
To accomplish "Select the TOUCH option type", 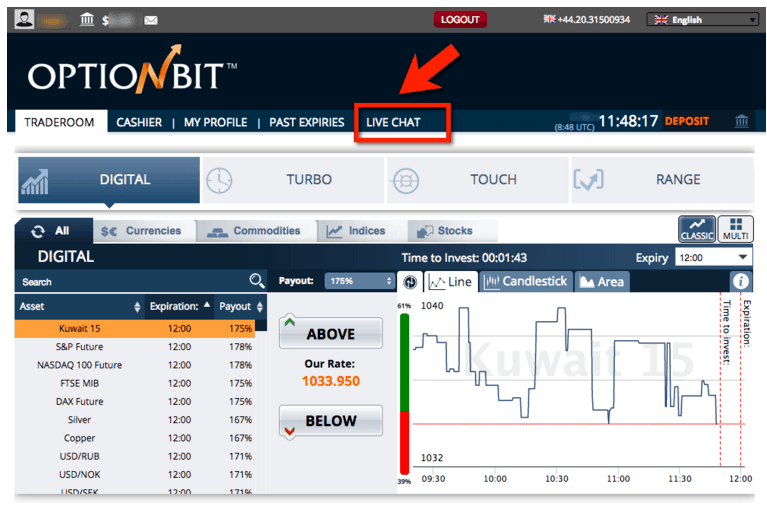I will pyautogui.click(x=478, y=180).
